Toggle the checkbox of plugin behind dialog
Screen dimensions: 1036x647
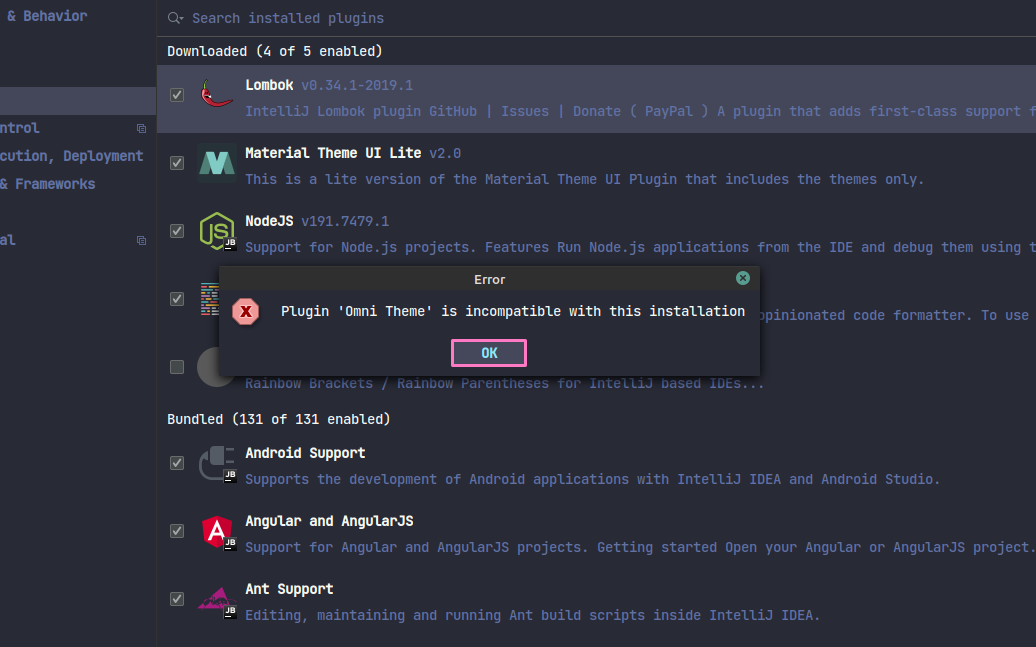pos(176,299)
